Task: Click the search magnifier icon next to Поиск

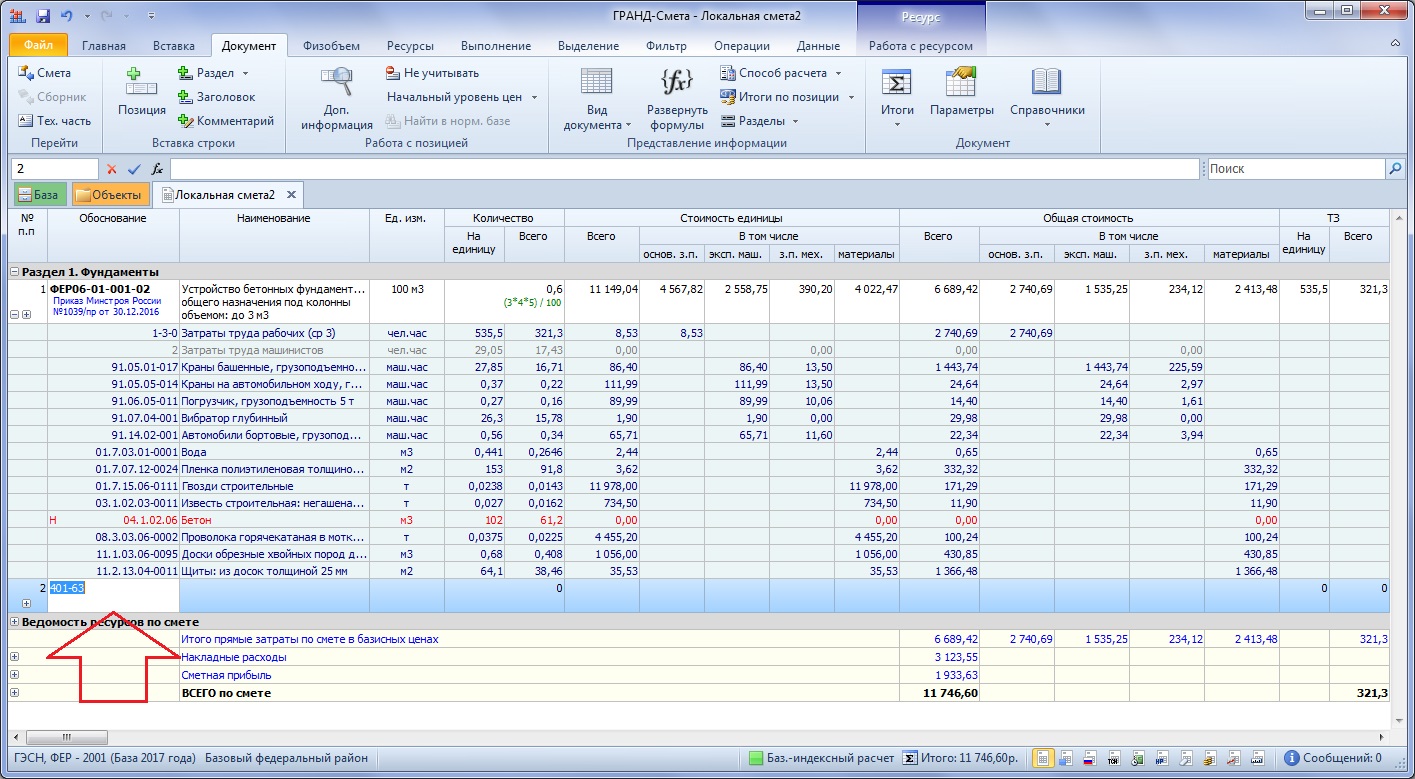Action: coord(1395,169)
